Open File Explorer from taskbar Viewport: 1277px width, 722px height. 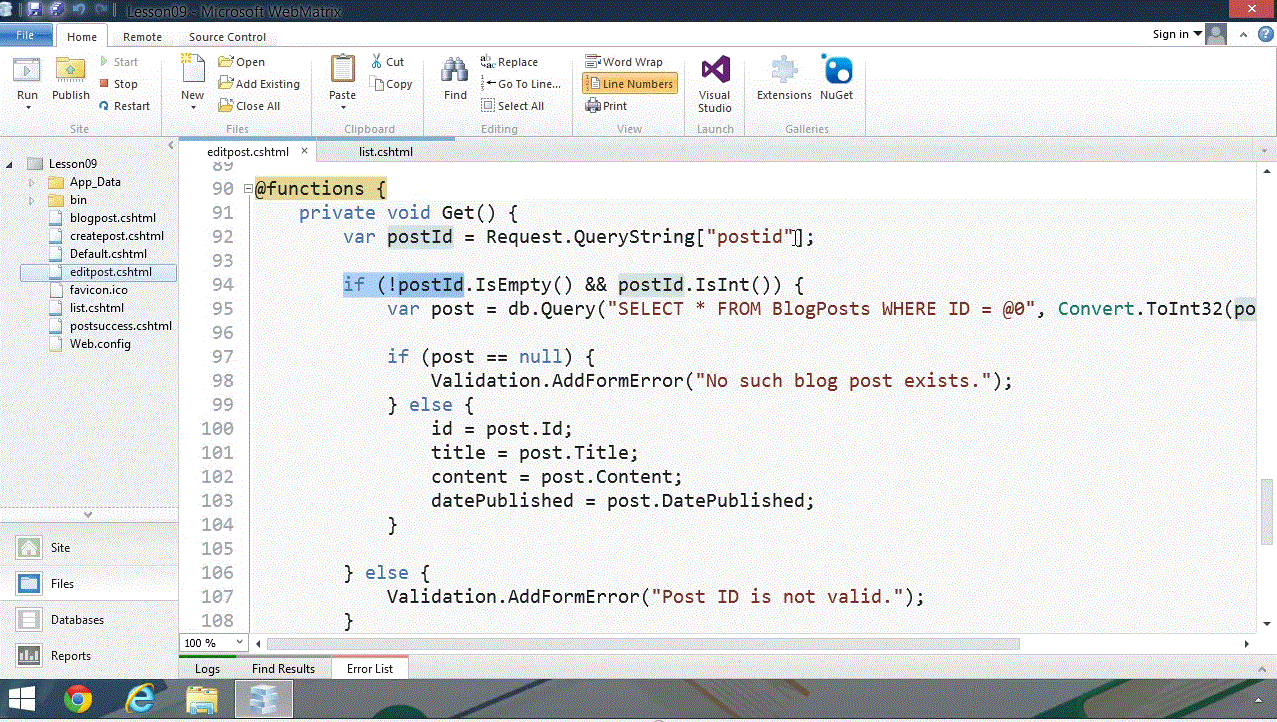(x=202, y=699)
